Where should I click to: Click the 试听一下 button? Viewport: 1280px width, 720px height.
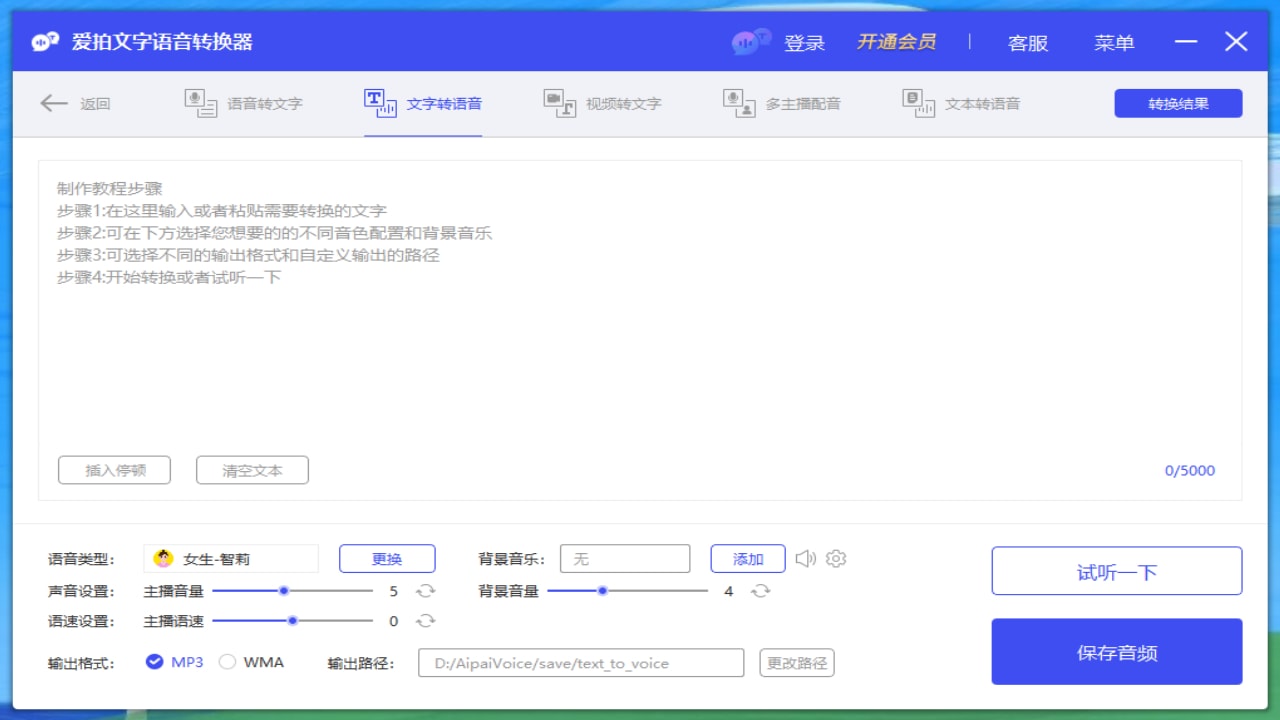tap(1116, 570)
